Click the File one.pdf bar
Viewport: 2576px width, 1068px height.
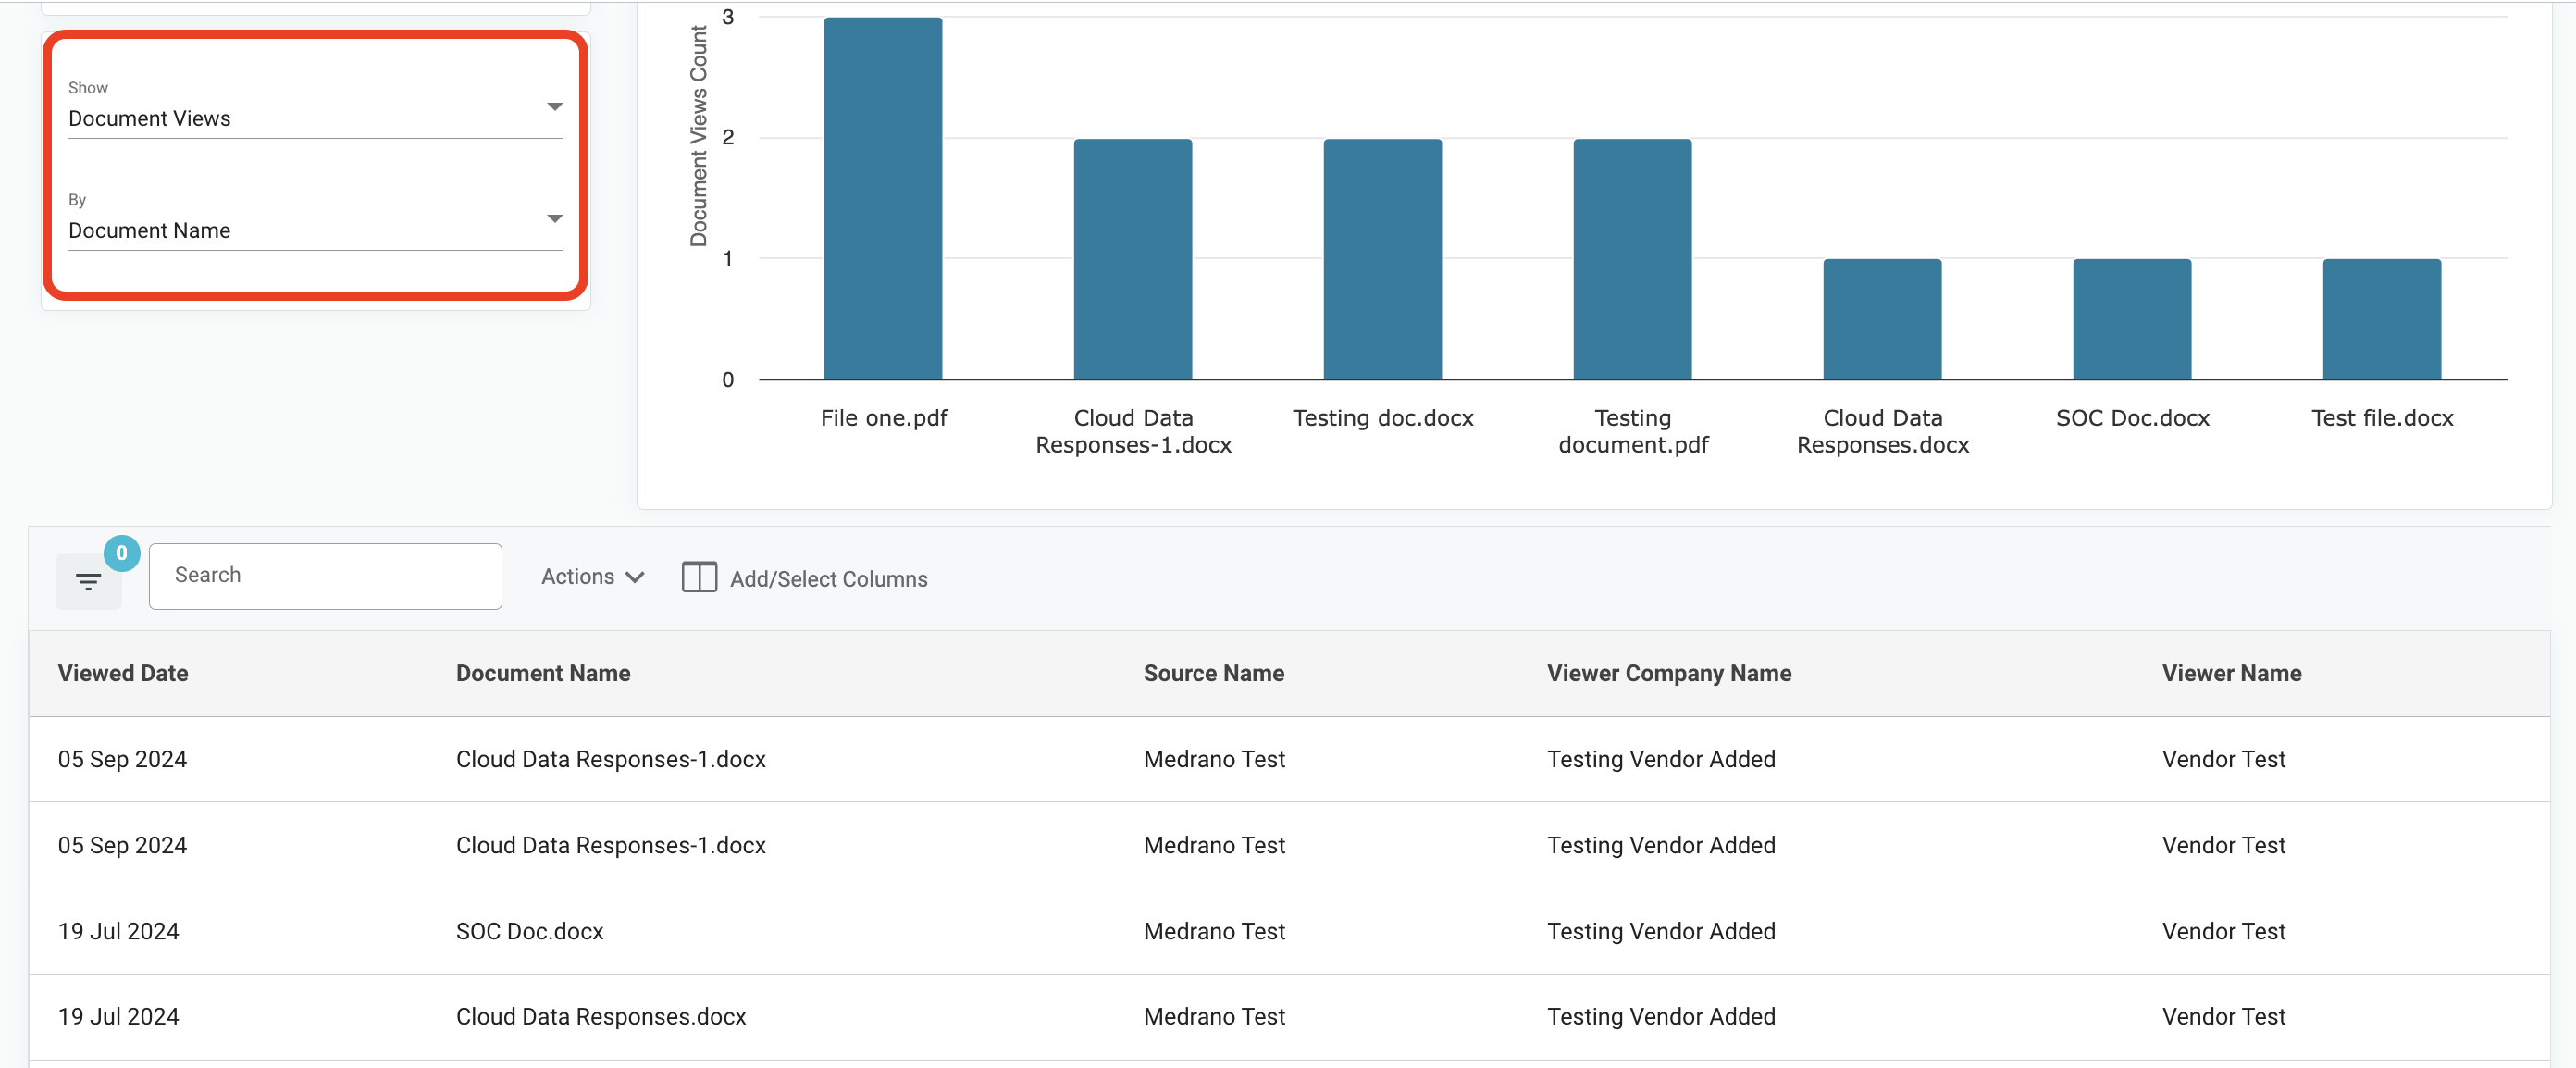883,198
